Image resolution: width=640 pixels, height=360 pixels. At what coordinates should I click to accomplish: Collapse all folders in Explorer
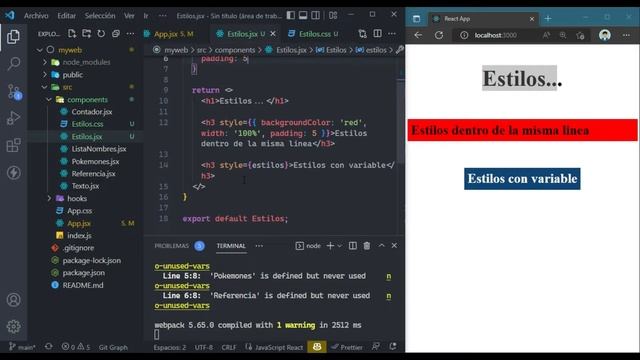[x=116, y=33]
